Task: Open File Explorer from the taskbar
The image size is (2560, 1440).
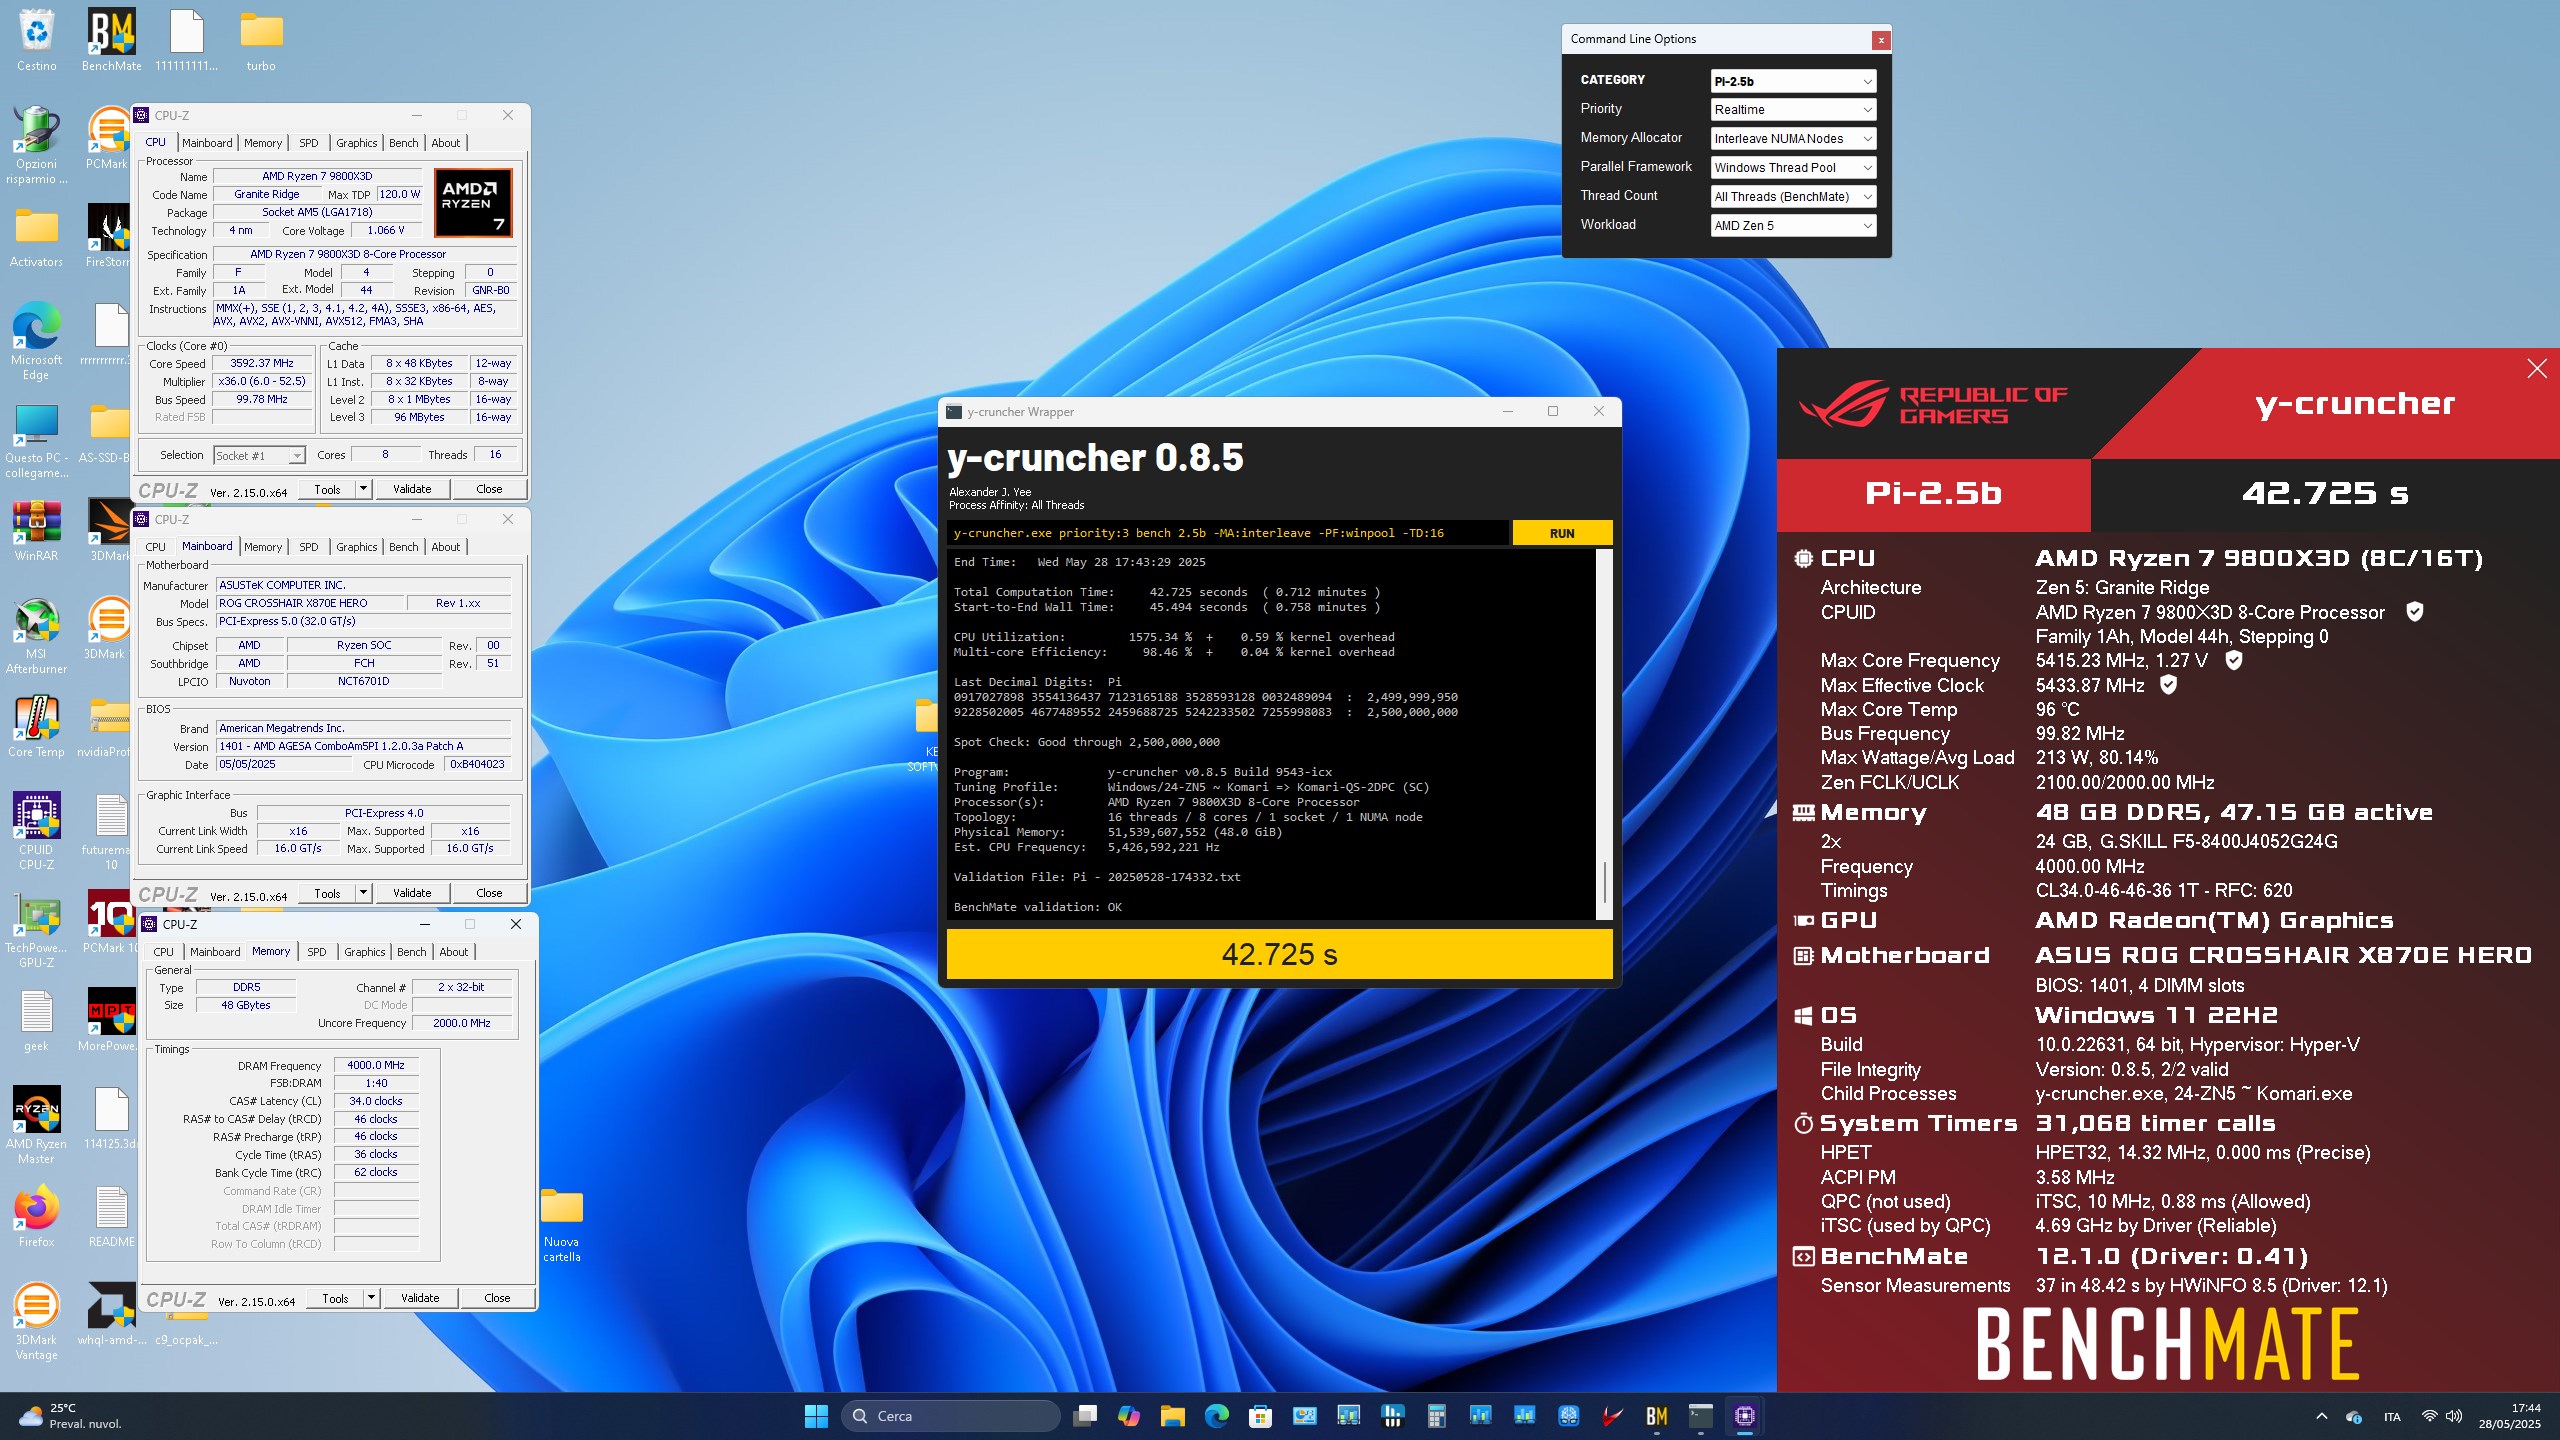Action: coord(1172,1416)
